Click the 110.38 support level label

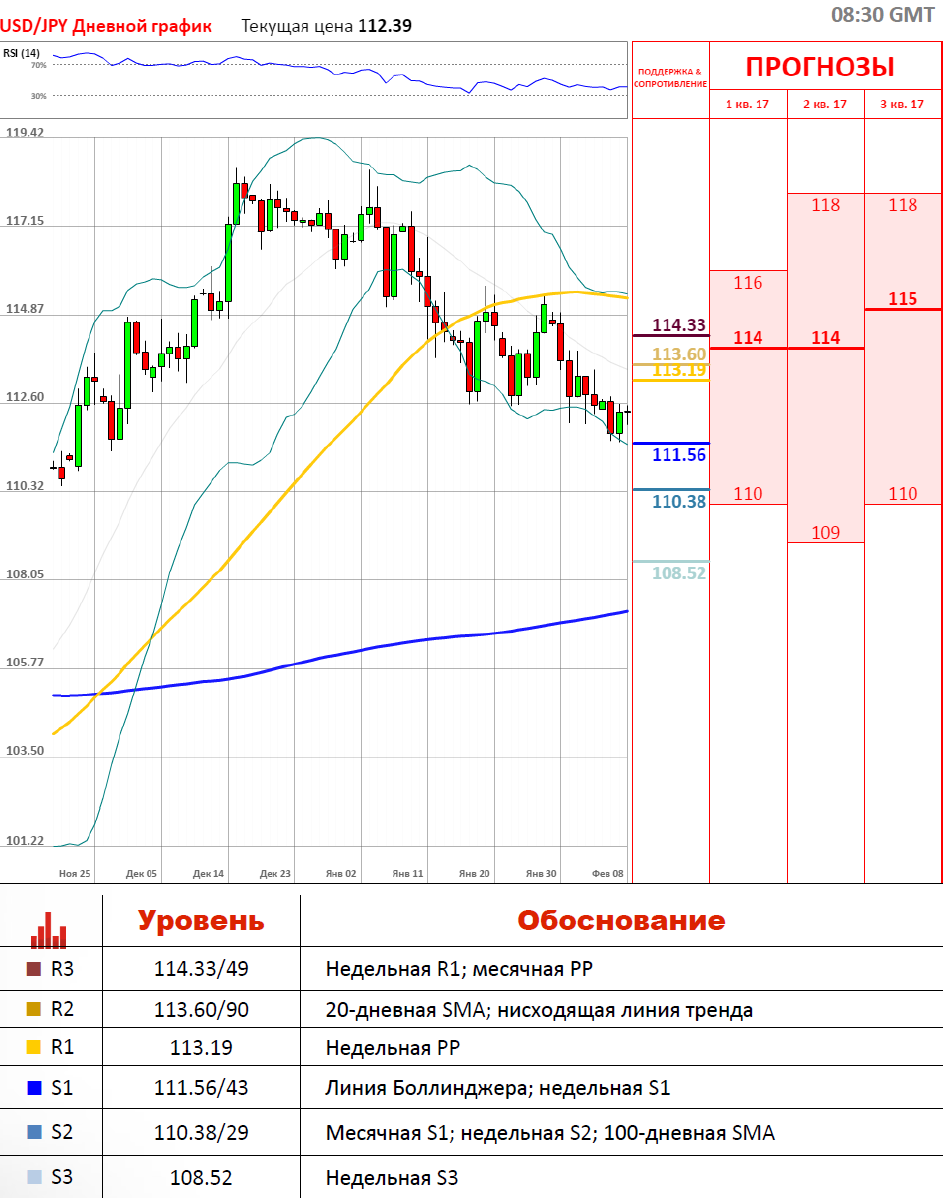pos(679,501)
